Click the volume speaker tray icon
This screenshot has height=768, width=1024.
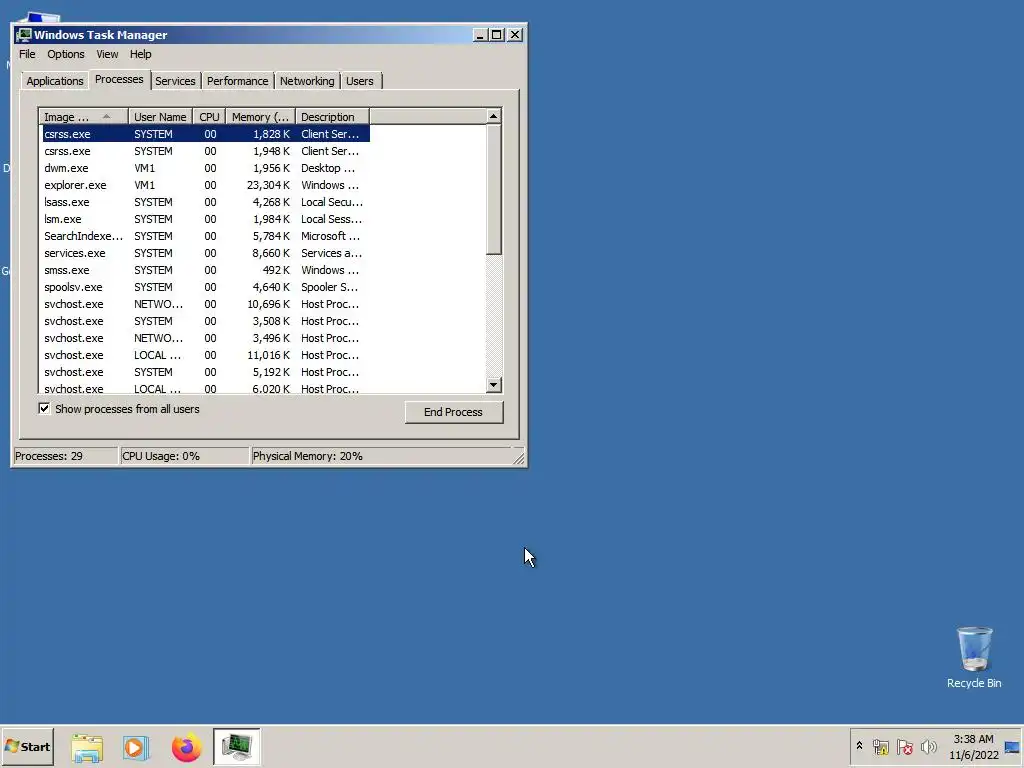pyautogui.click(x=928, y=746)
